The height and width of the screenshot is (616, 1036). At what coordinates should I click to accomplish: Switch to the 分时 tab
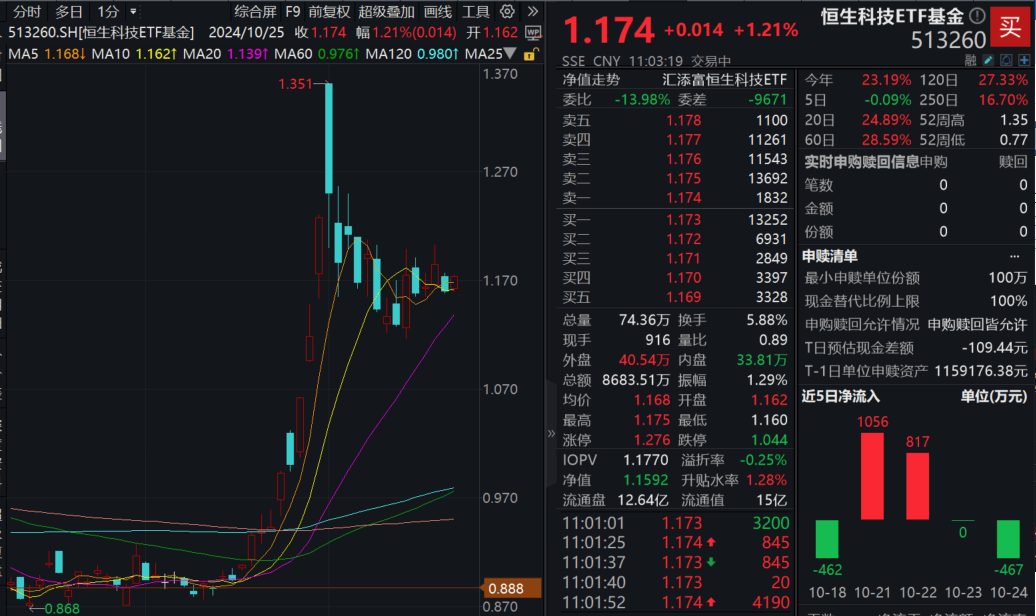28,12
